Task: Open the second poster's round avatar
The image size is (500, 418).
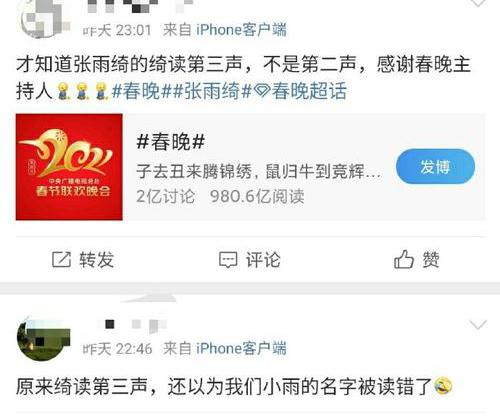Action: coord(44,340)
